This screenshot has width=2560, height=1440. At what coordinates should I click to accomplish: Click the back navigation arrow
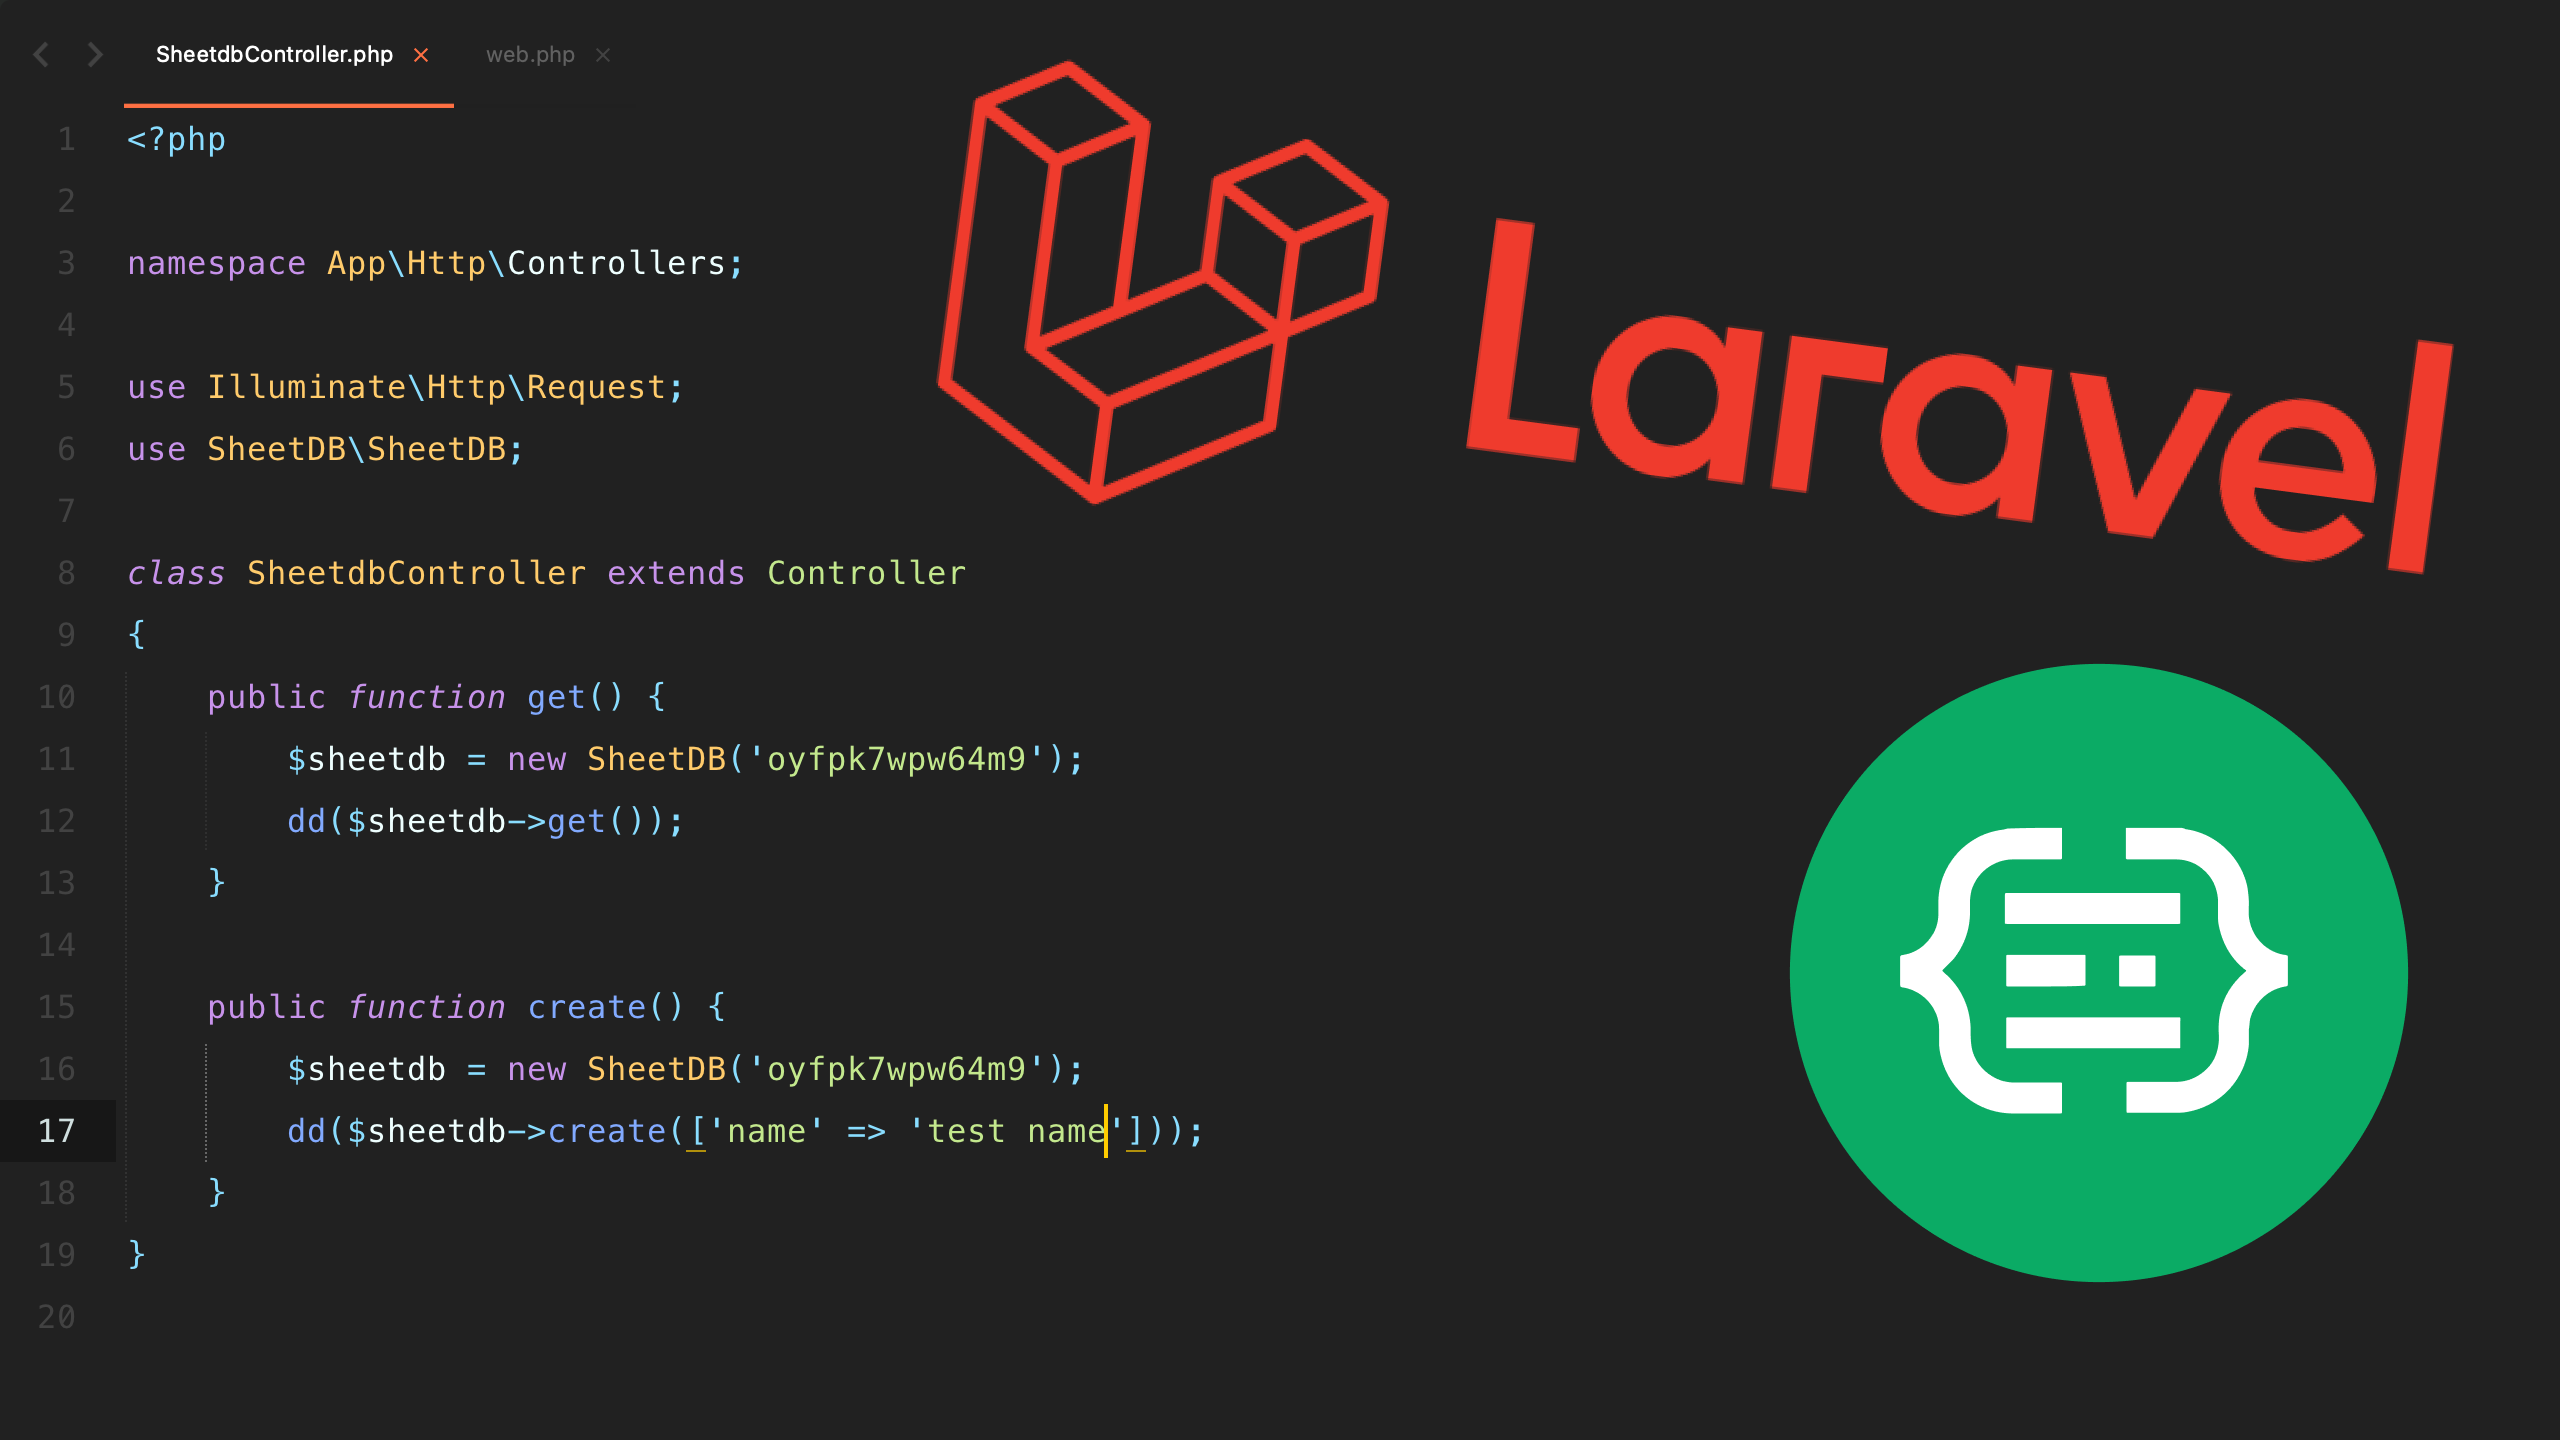coord(41,55)
